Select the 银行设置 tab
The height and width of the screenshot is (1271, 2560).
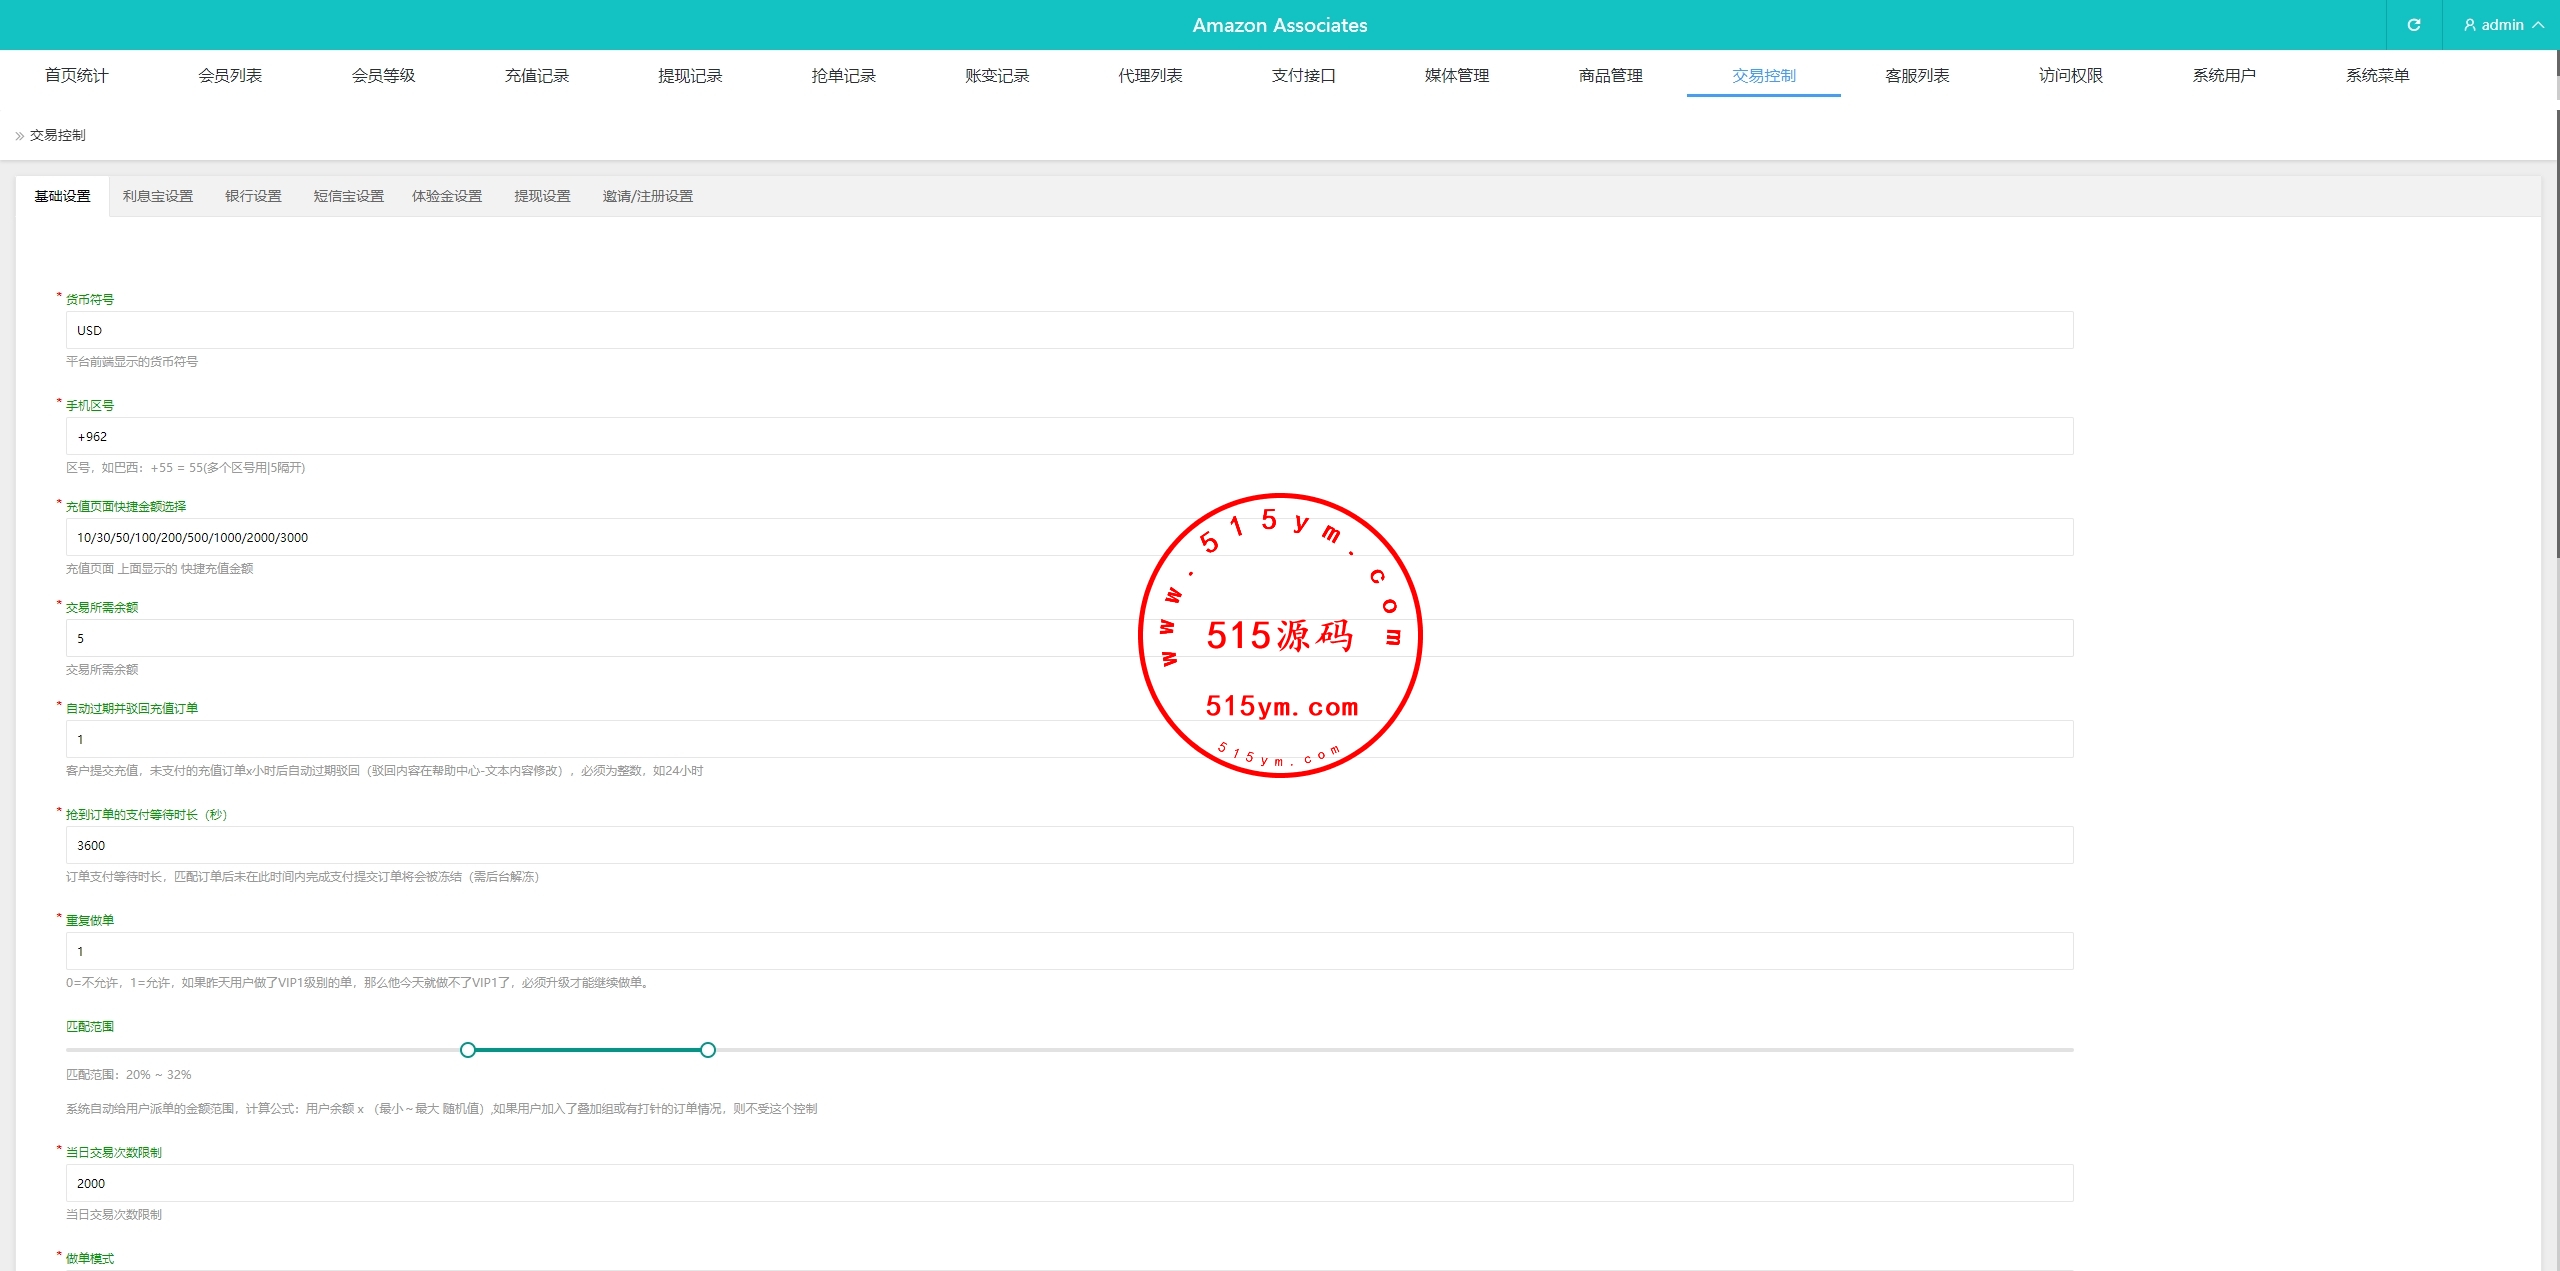pos(253,196)
